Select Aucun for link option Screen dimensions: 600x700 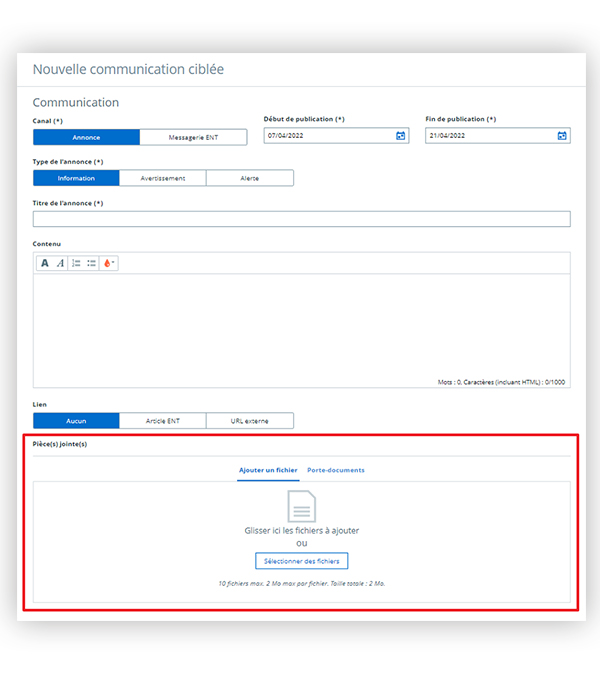[76, 421]
